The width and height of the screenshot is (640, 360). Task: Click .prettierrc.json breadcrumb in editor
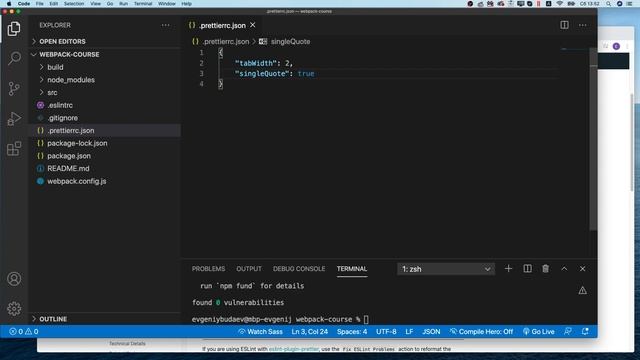point(226,42)
